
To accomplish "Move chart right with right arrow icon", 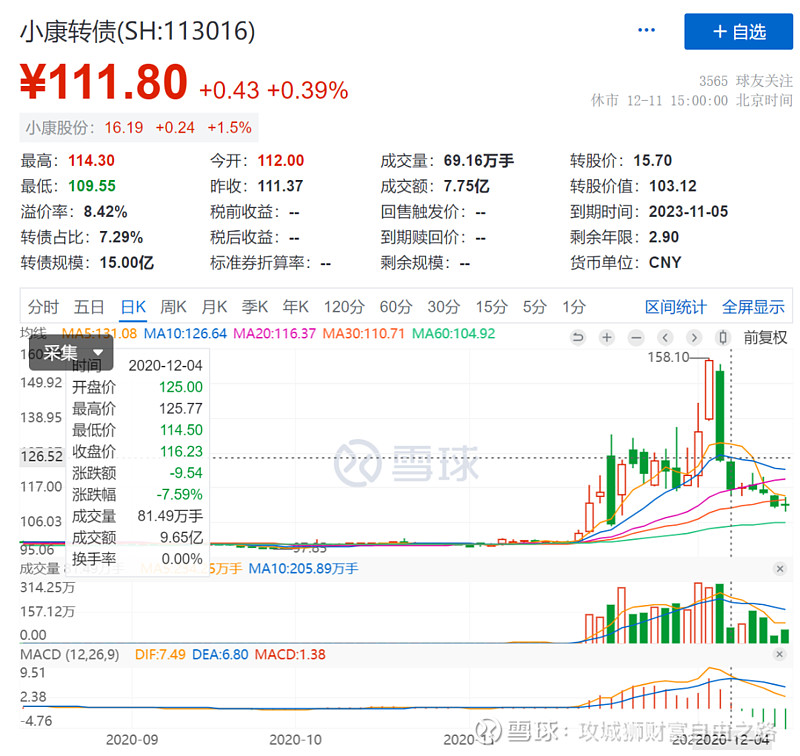I will (x=694, y=337).
